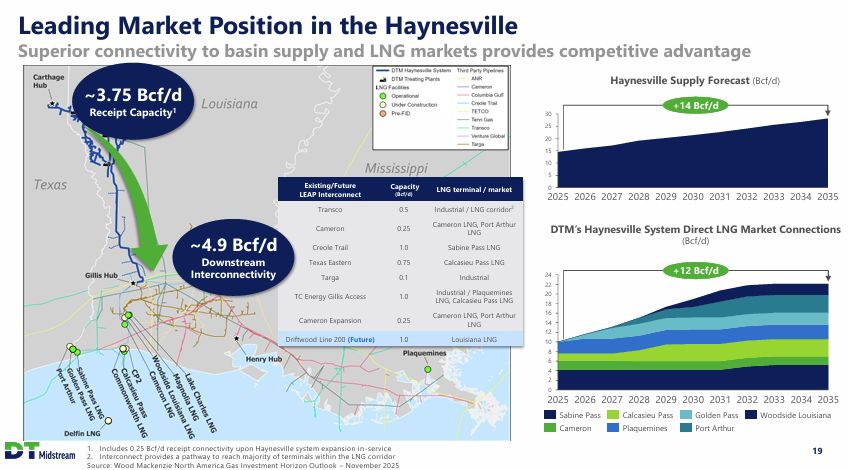
Task: Click the 'Targa' table row name
Action: point(330,277)
